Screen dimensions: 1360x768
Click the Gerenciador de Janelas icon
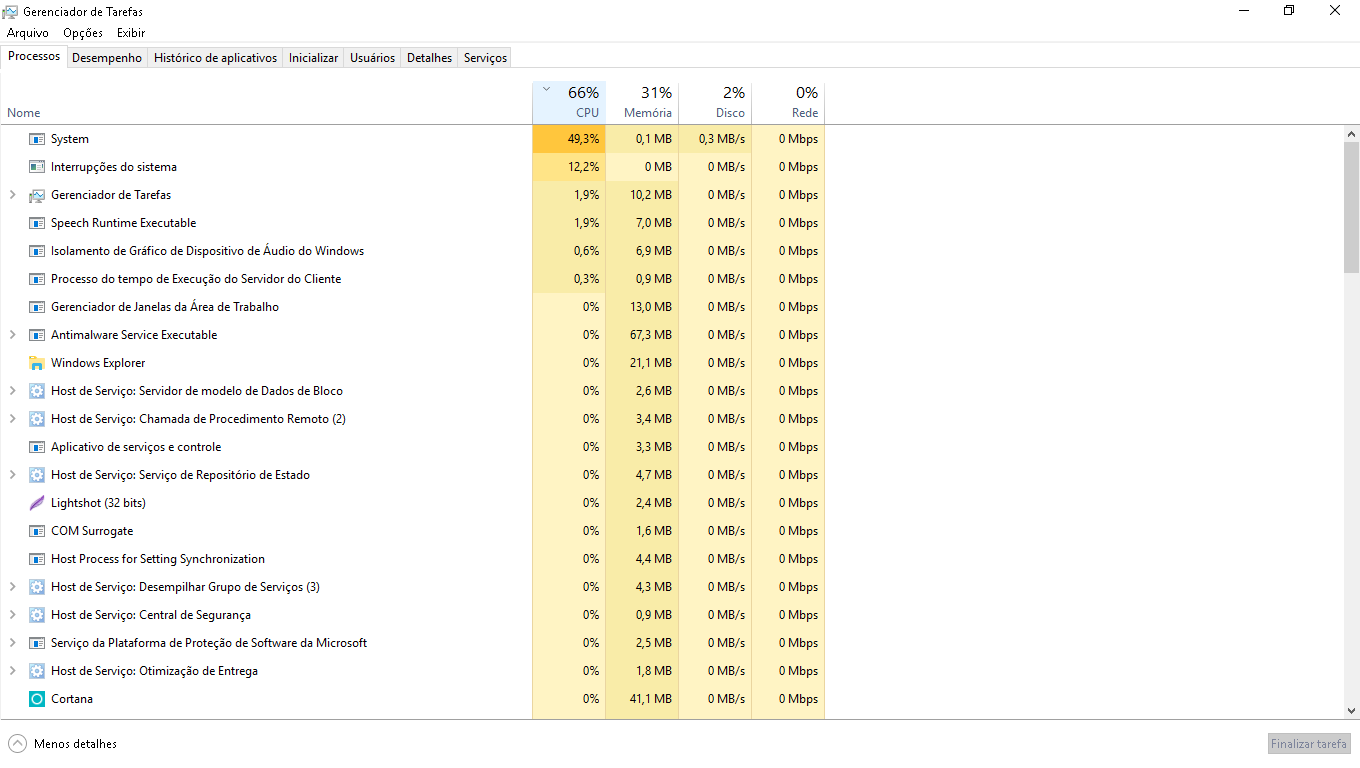(x=37, y=307)
